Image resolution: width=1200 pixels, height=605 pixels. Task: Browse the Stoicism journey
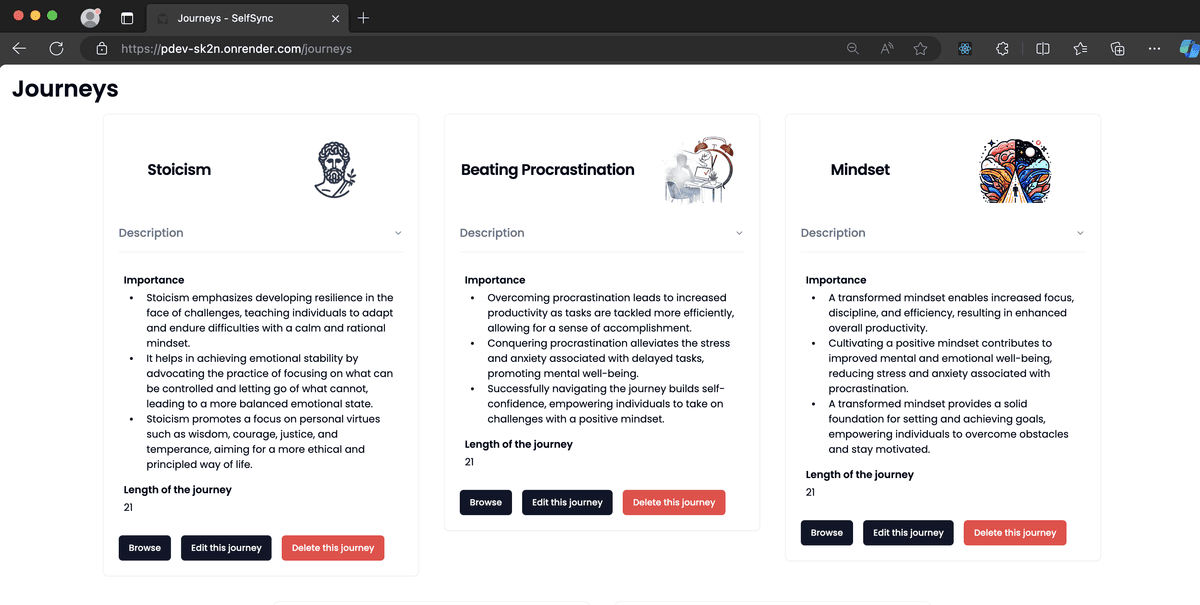[145, 548]
